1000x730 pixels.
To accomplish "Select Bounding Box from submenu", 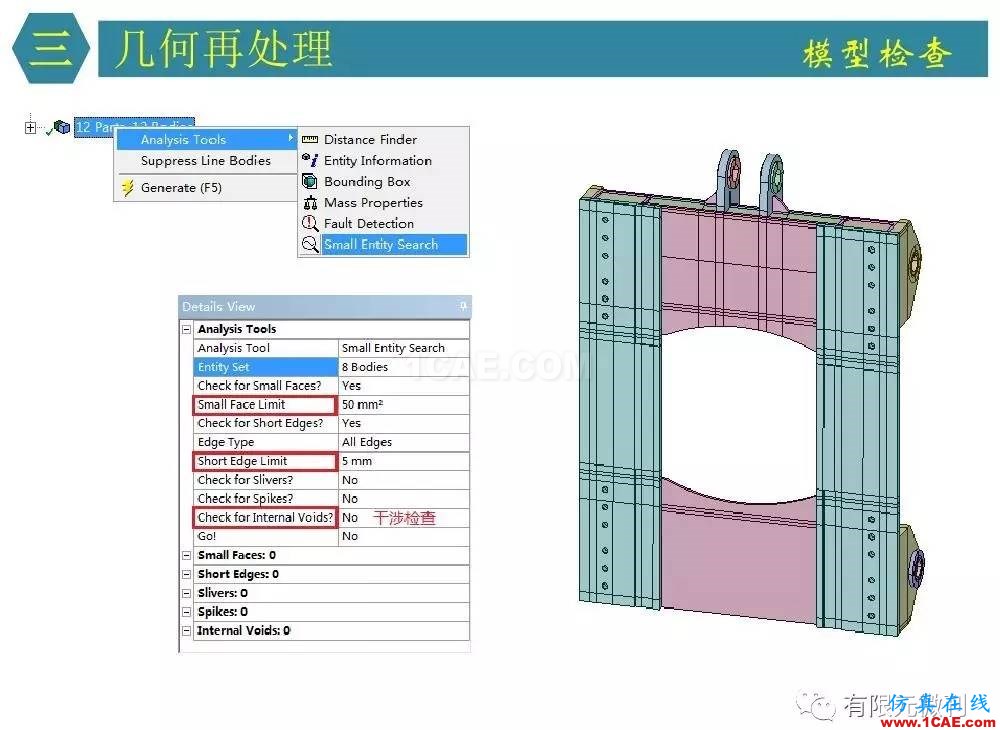I will point(384,182).
